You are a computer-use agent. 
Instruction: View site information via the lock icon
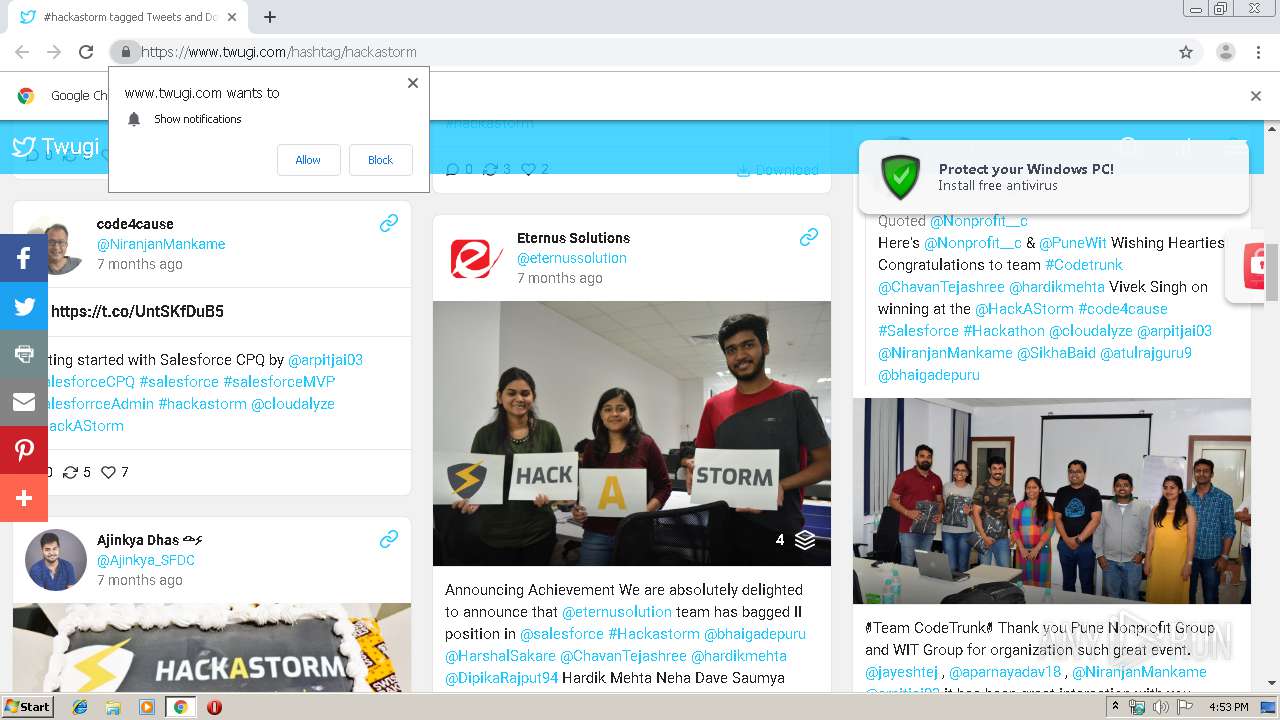[x=125, y=52]
